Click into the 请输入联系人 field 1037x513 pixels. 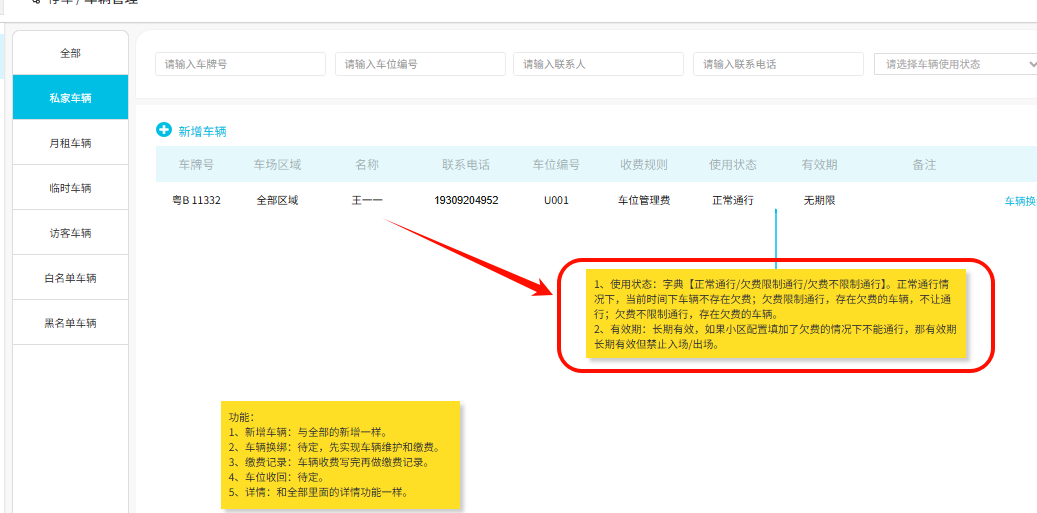click(598, 64)
